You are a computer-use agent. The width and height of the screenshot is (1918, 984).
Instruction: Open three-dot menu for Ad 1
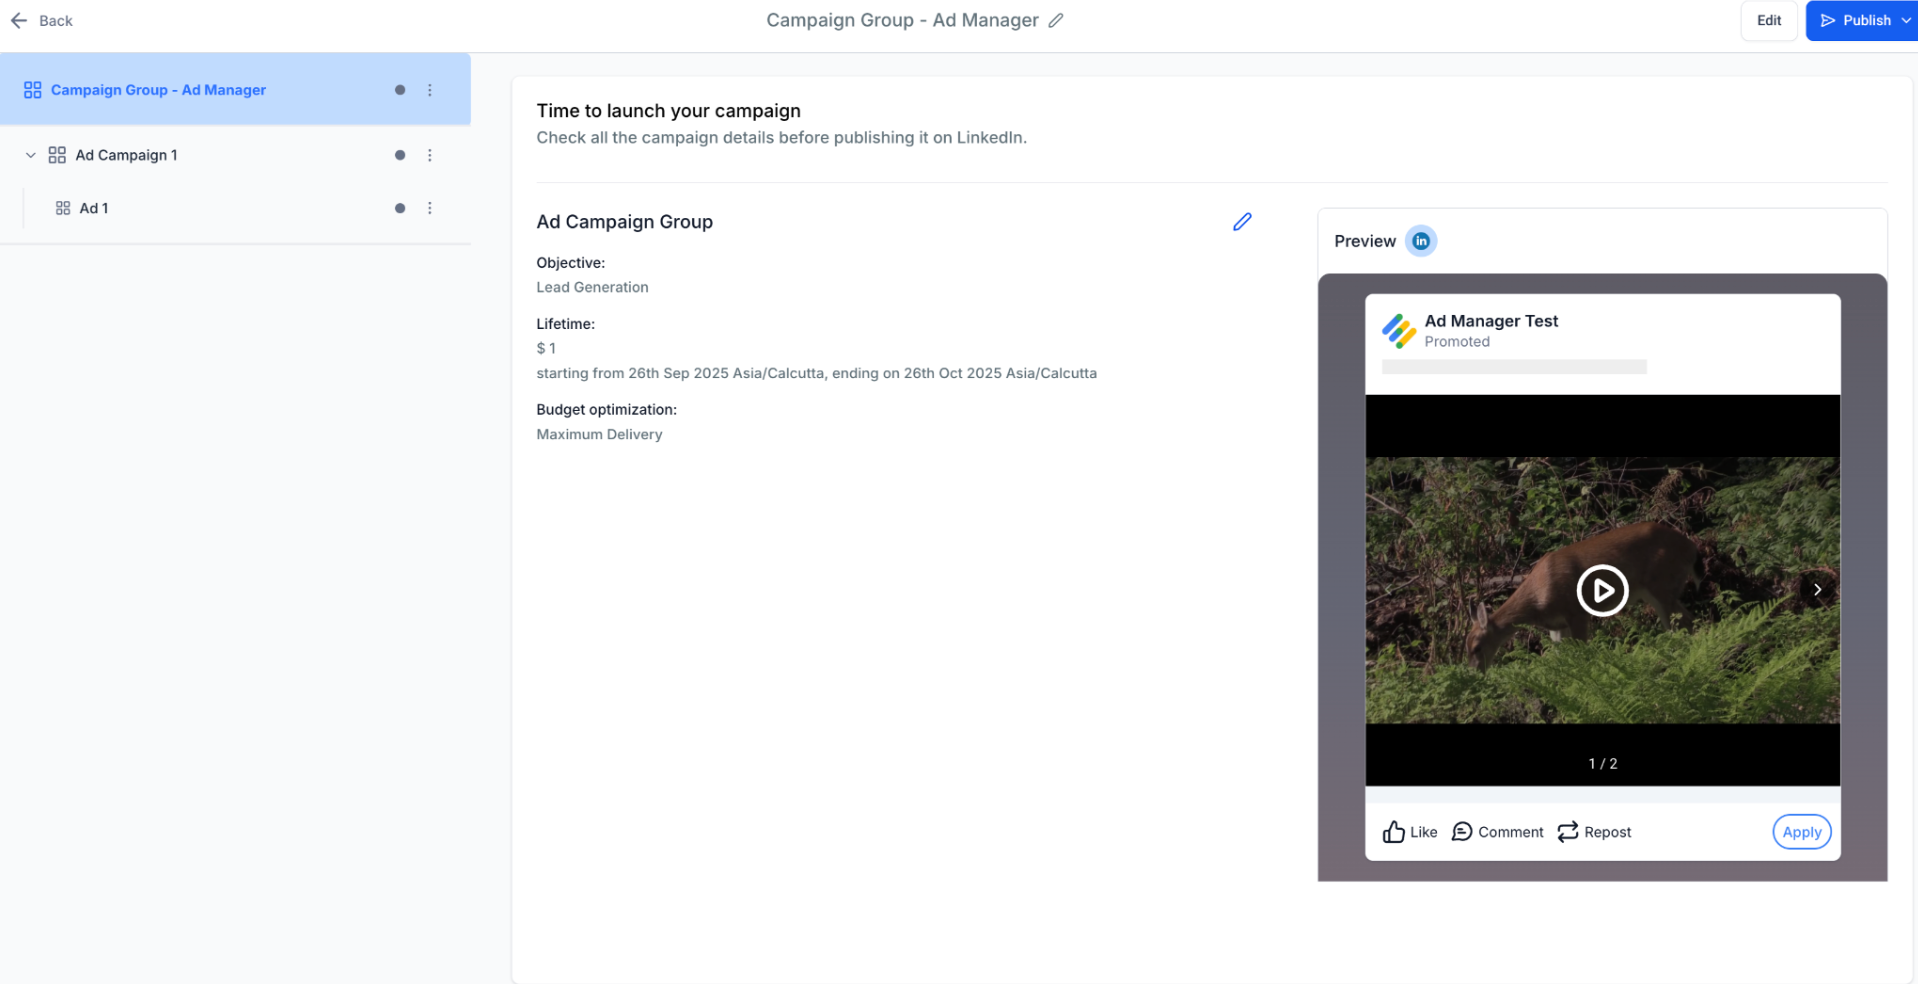pos(430,208)
